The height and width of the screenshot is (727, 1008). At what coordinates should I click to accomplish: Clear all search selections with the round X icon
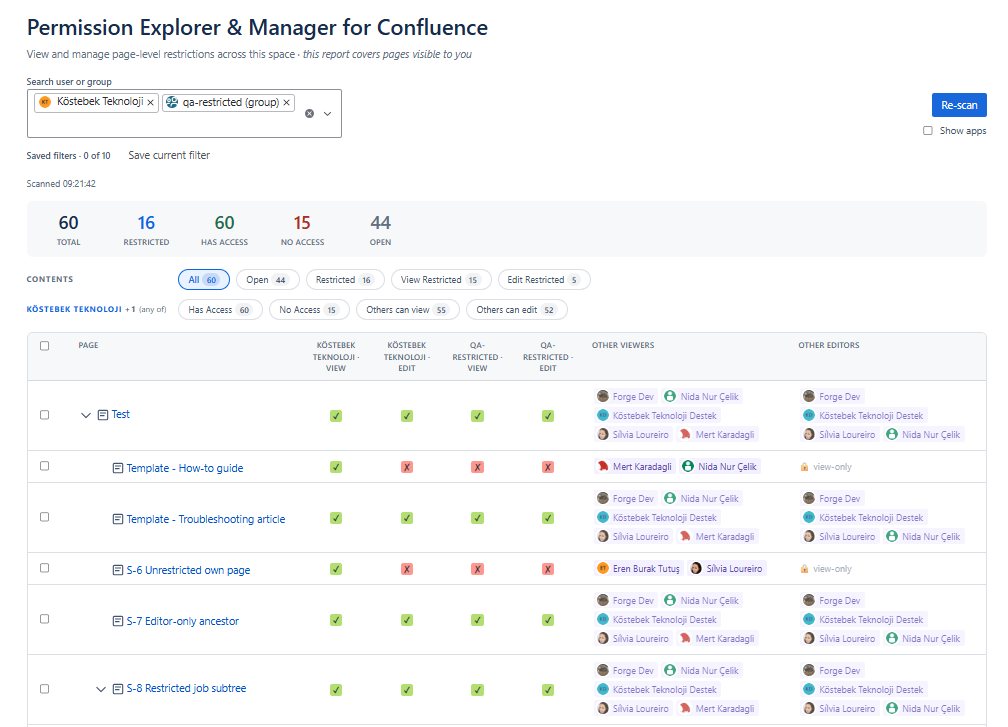point(309,113)
